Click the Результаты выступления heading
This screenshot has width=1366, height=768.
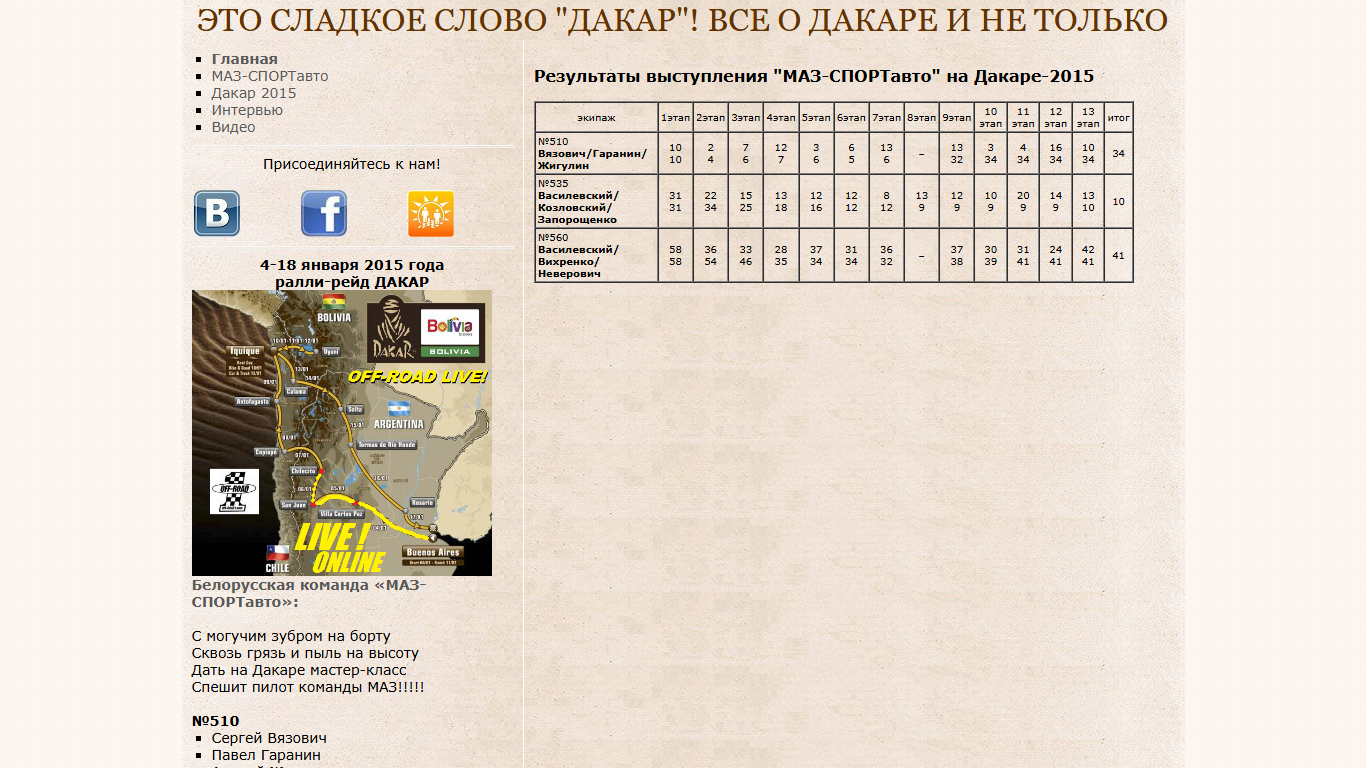(814, 76)
